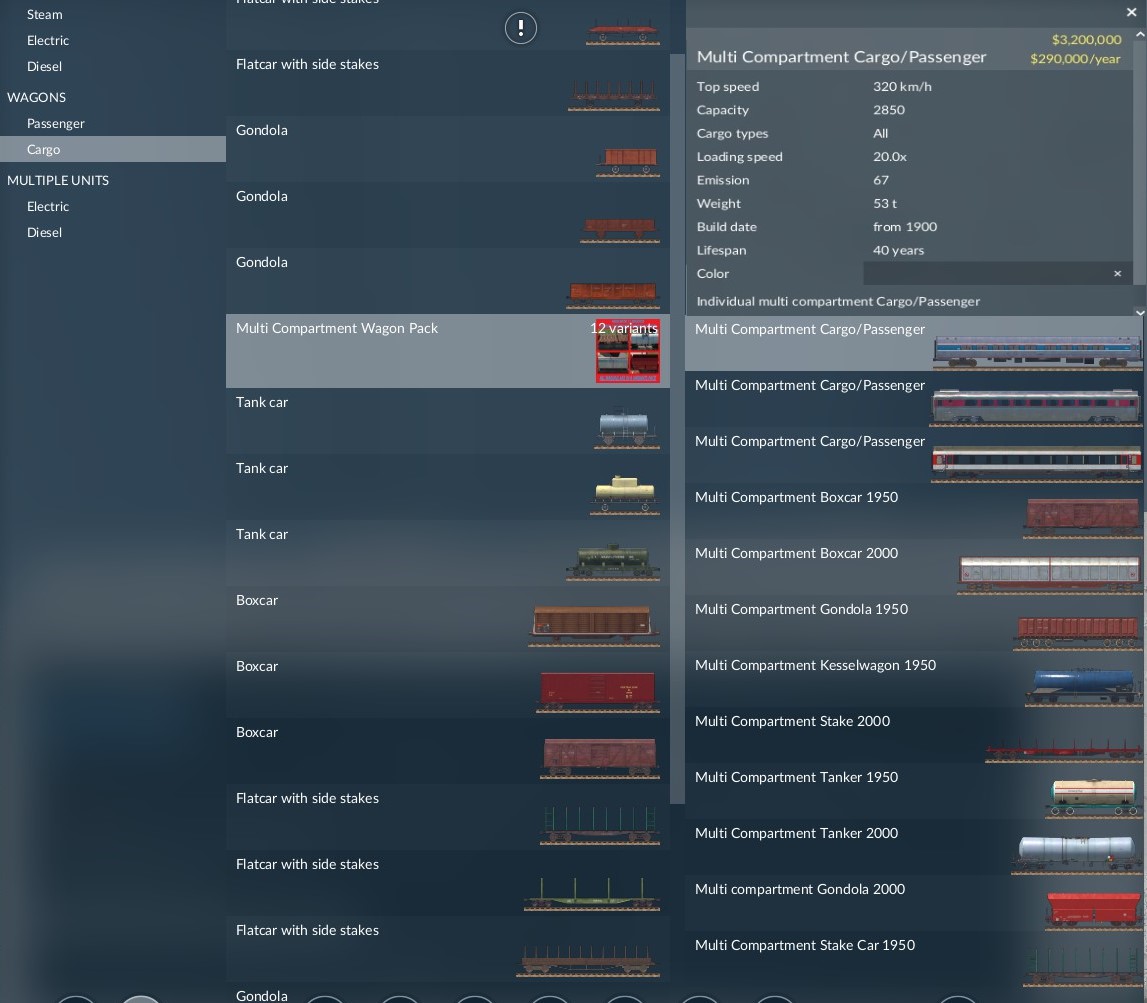Choose the grey and red Cargo/Passenger variant
This screenshot has width=1147, height=1003.
(x=914, y=399)
